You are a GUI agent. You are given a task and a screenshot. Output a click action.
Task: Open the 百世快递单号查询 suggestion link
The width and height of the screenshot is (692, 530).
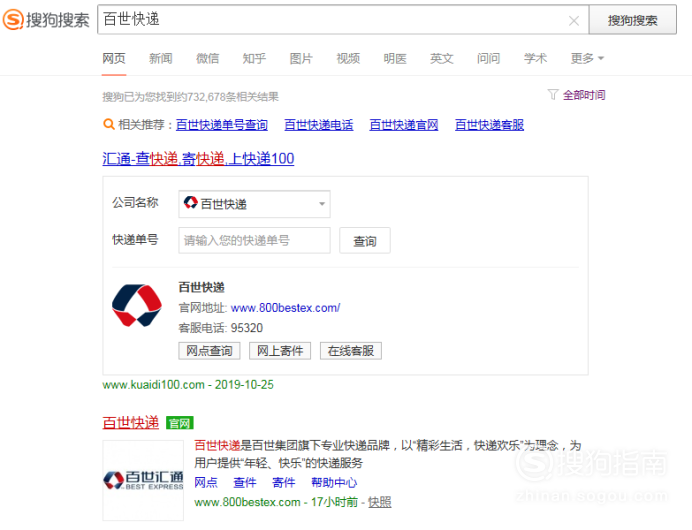coord(222,125)
